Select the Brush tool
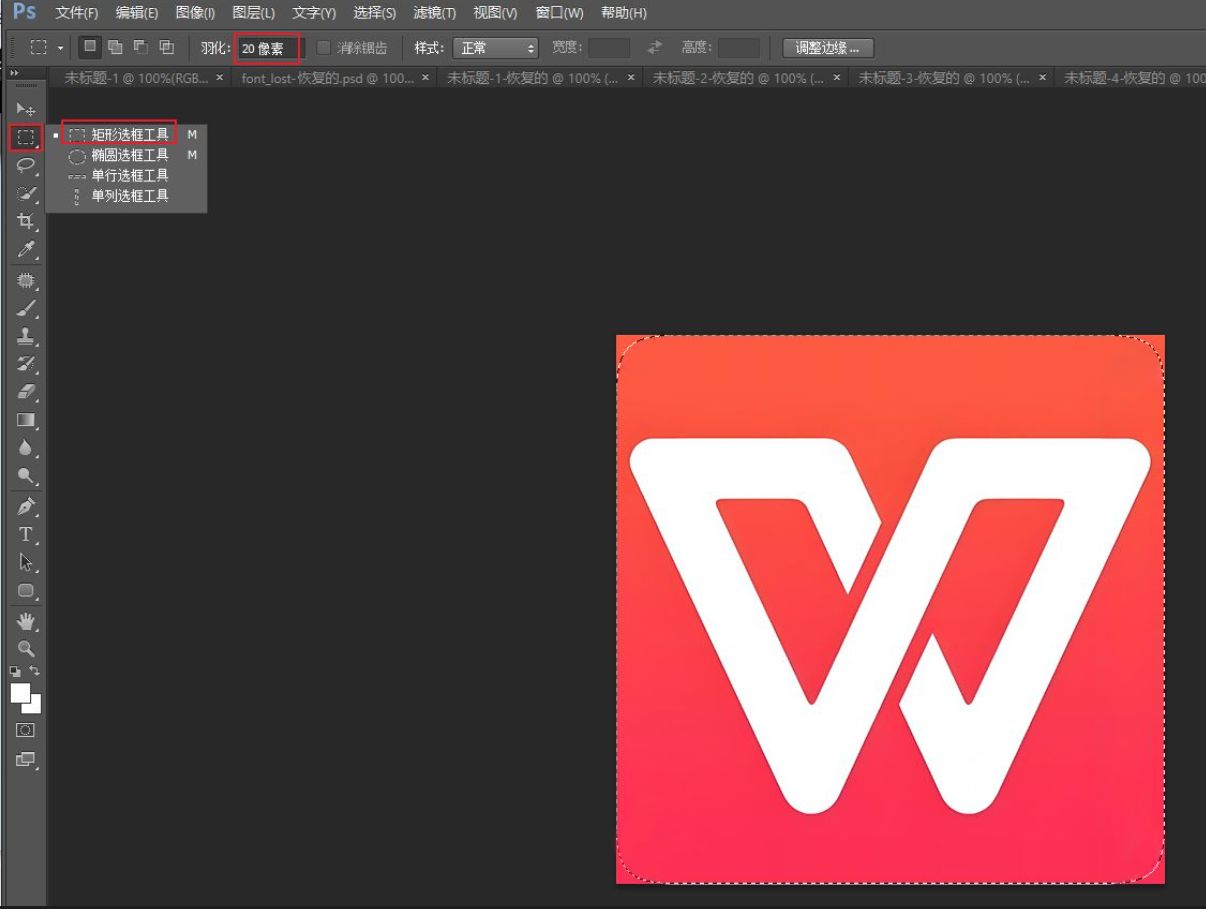Viewport: 1206px width, 909px height. point(26,310)
